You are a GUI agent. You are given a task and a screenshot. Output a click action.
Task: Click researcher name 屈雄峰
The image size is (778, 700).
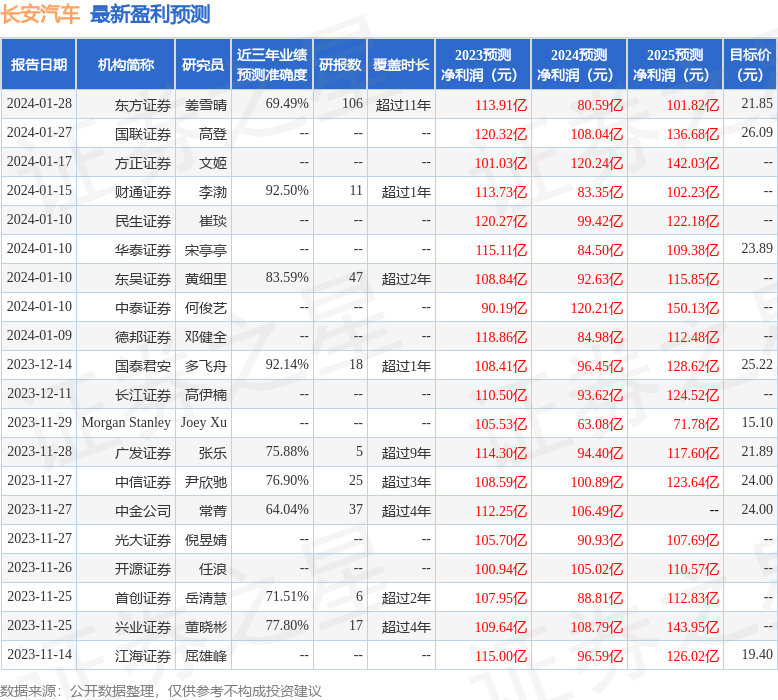point(206,656)
